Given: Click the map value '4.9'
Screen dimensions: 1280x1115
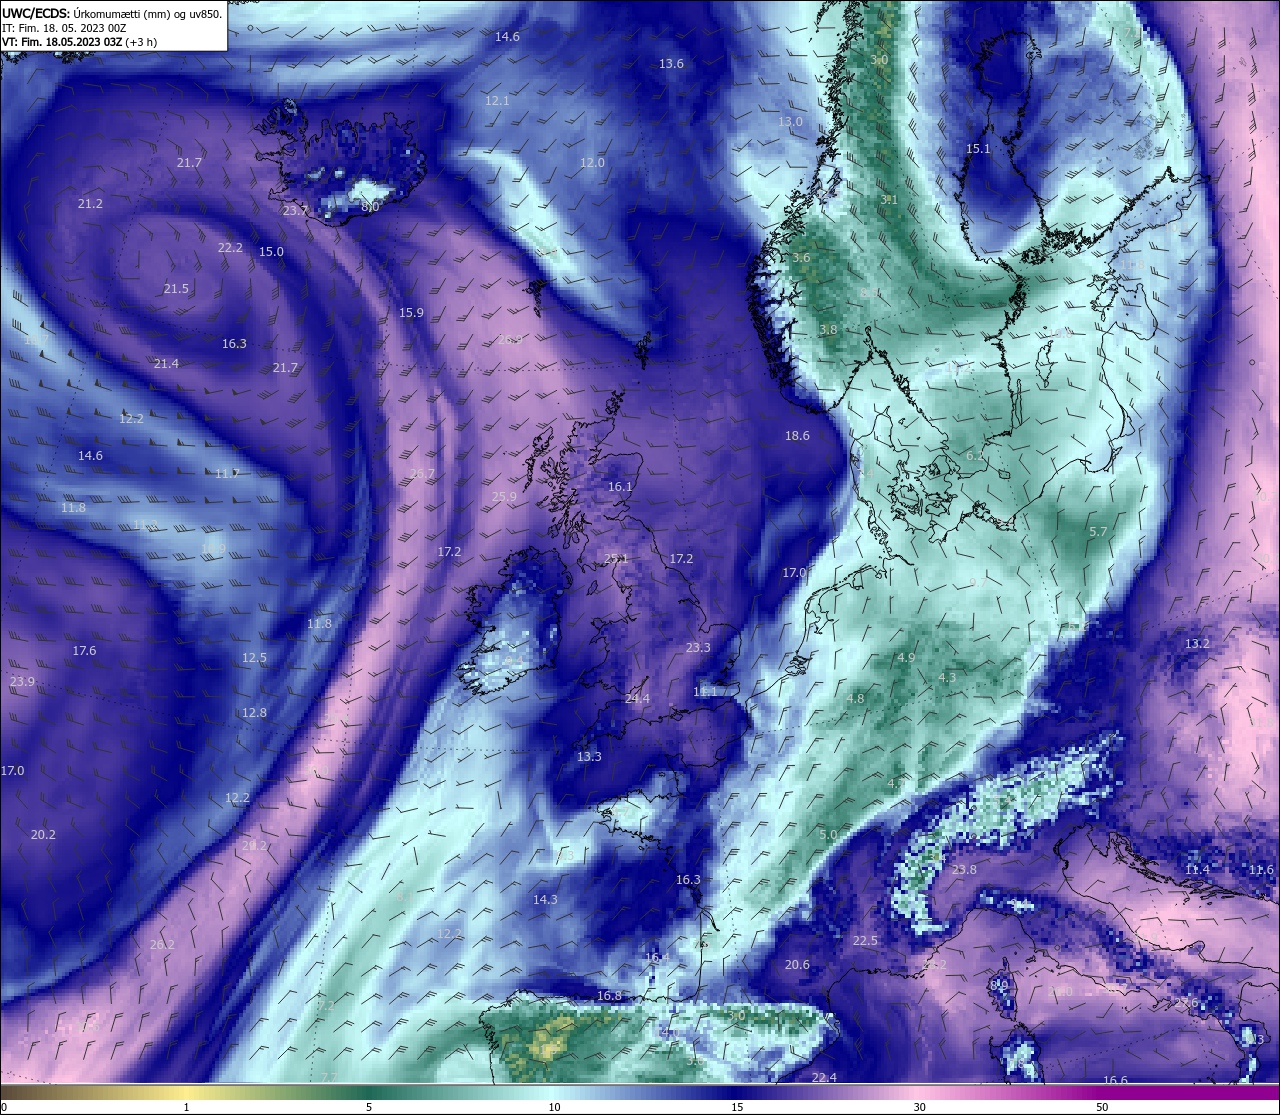Looking at the screenshot, I should [906, 658].
